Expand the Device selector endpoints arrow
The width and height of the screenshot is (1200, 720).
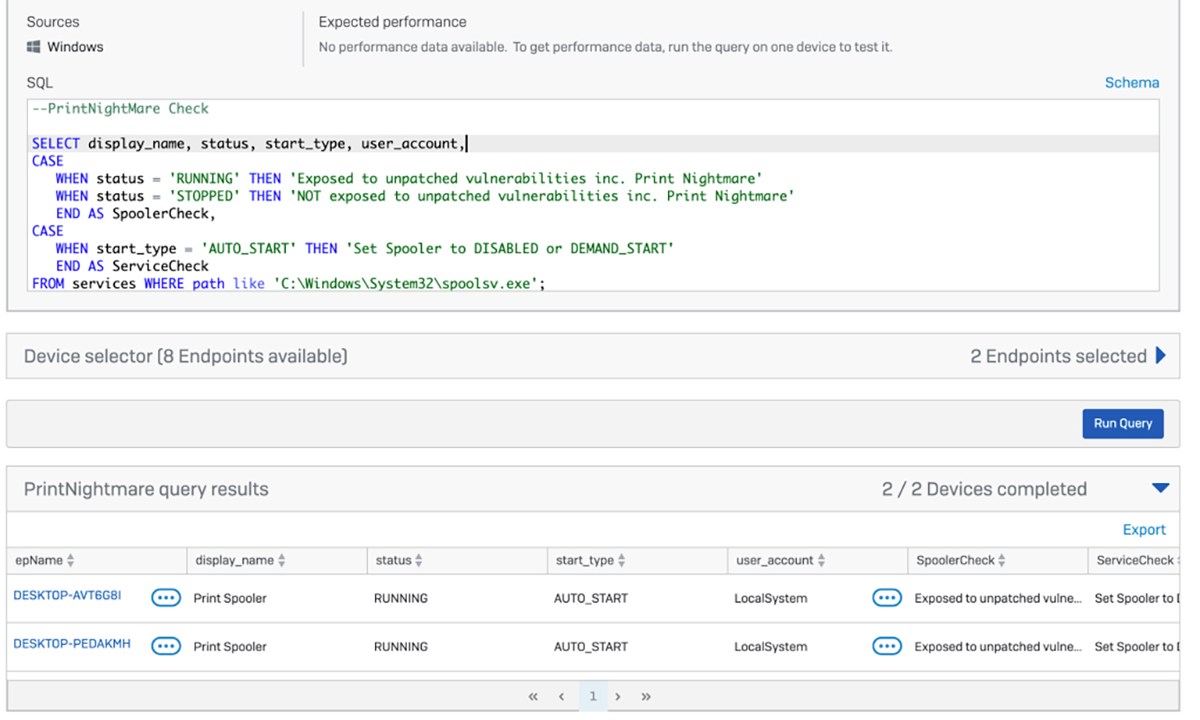(1161, 355)
